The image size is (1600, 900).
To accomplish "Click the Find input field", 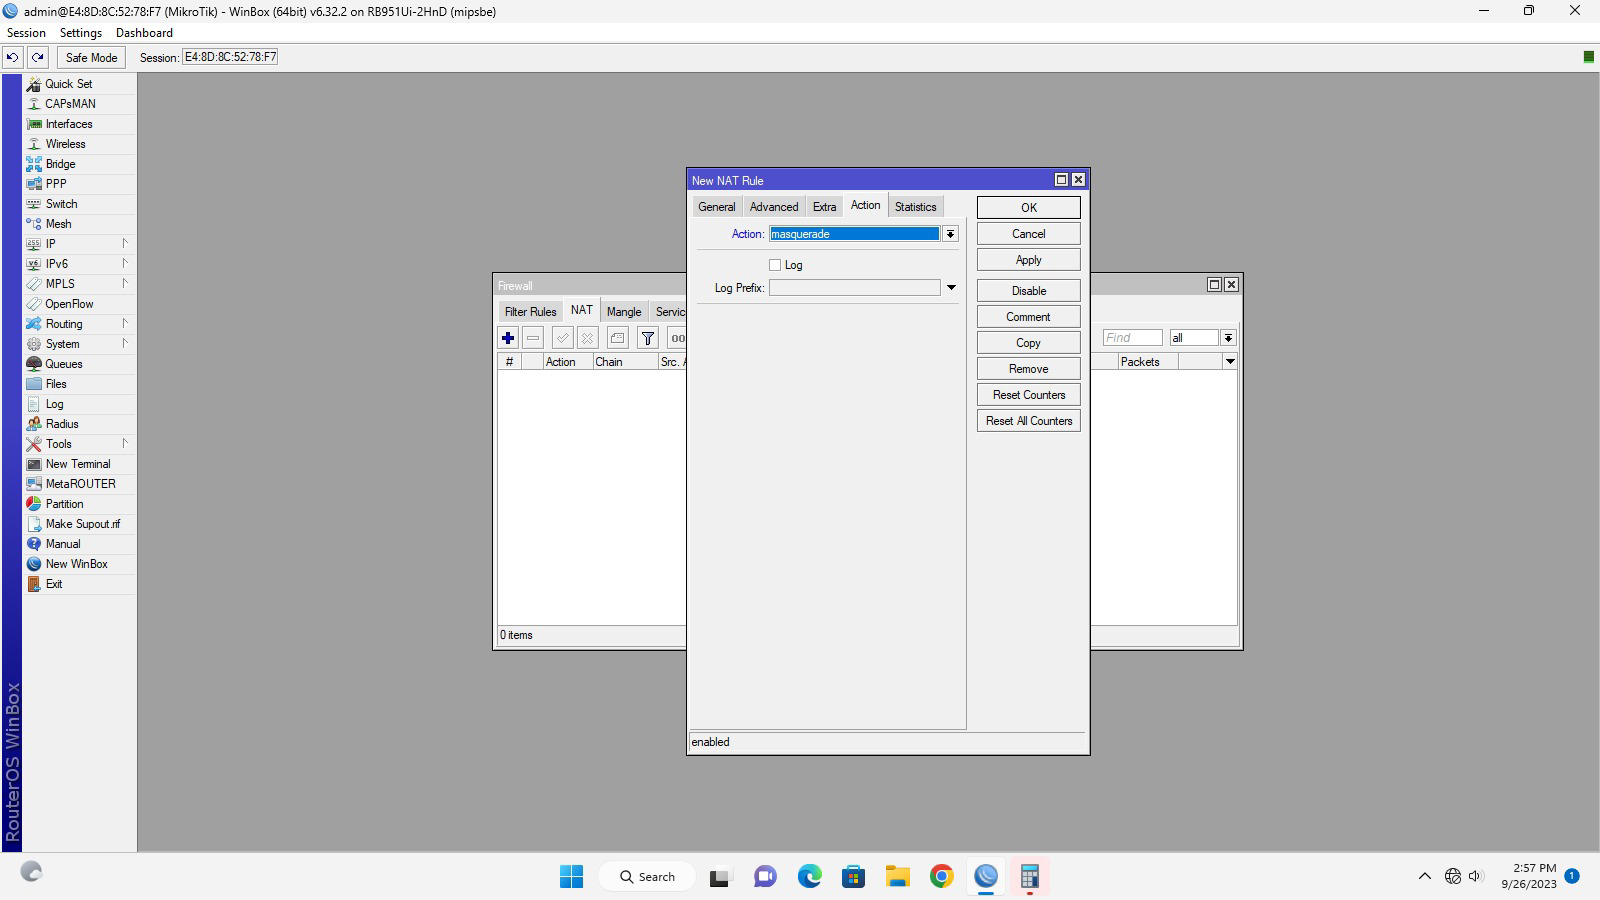I will coord(1132,338).
